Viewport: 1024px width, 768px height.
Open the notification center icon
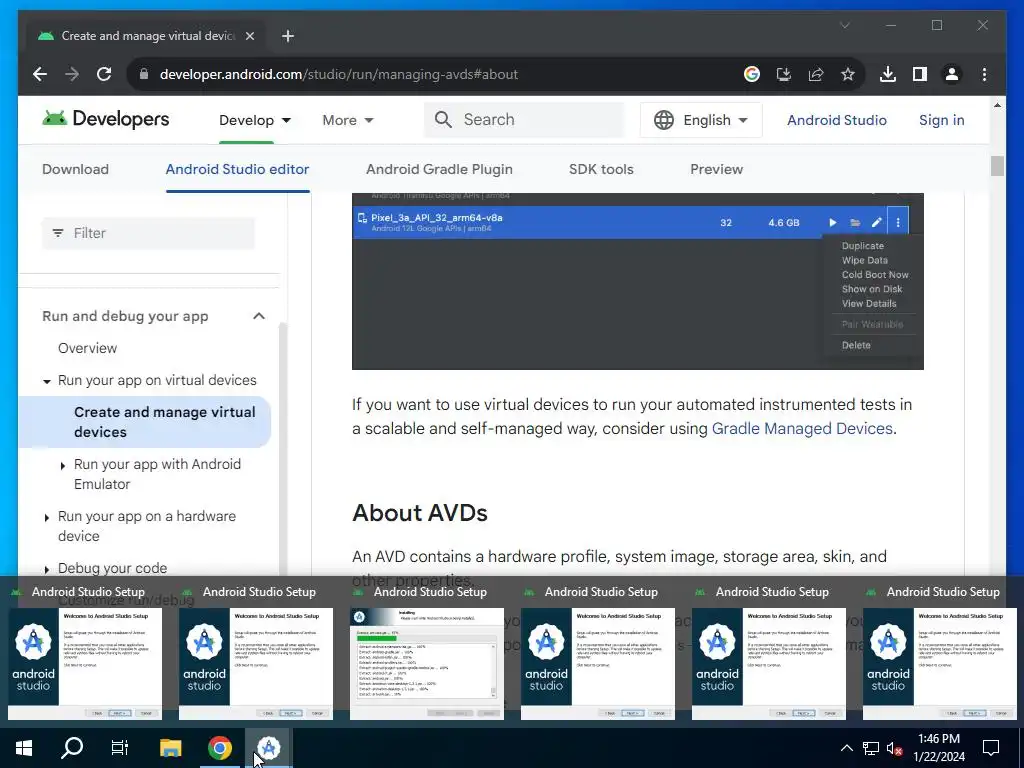pos(991,748)
